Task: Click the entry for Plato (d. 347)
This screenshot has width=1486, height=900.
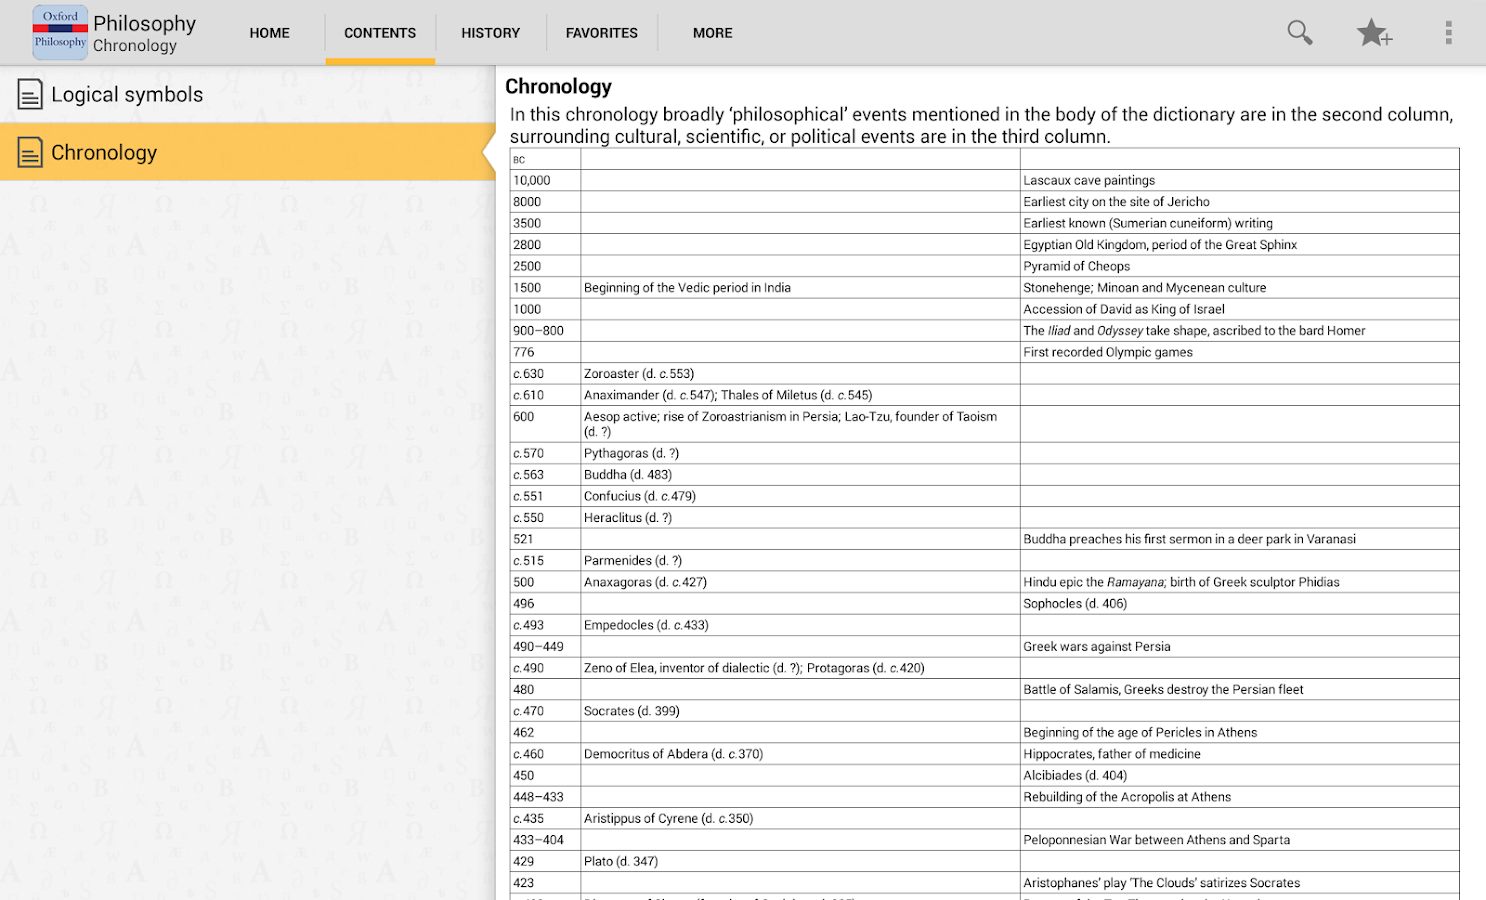Action: (x=621, y=861)
